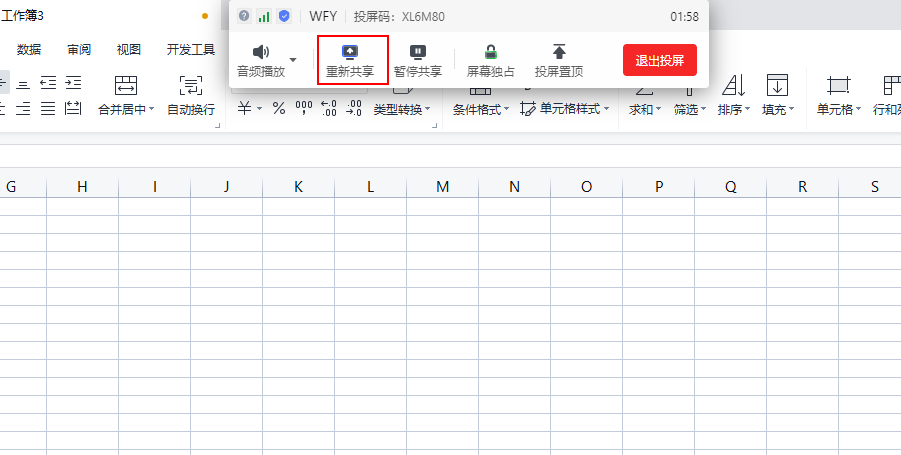Open the audio playback dropdown arrow
This screenshot has width=901, height=455.
coord(293,60)
